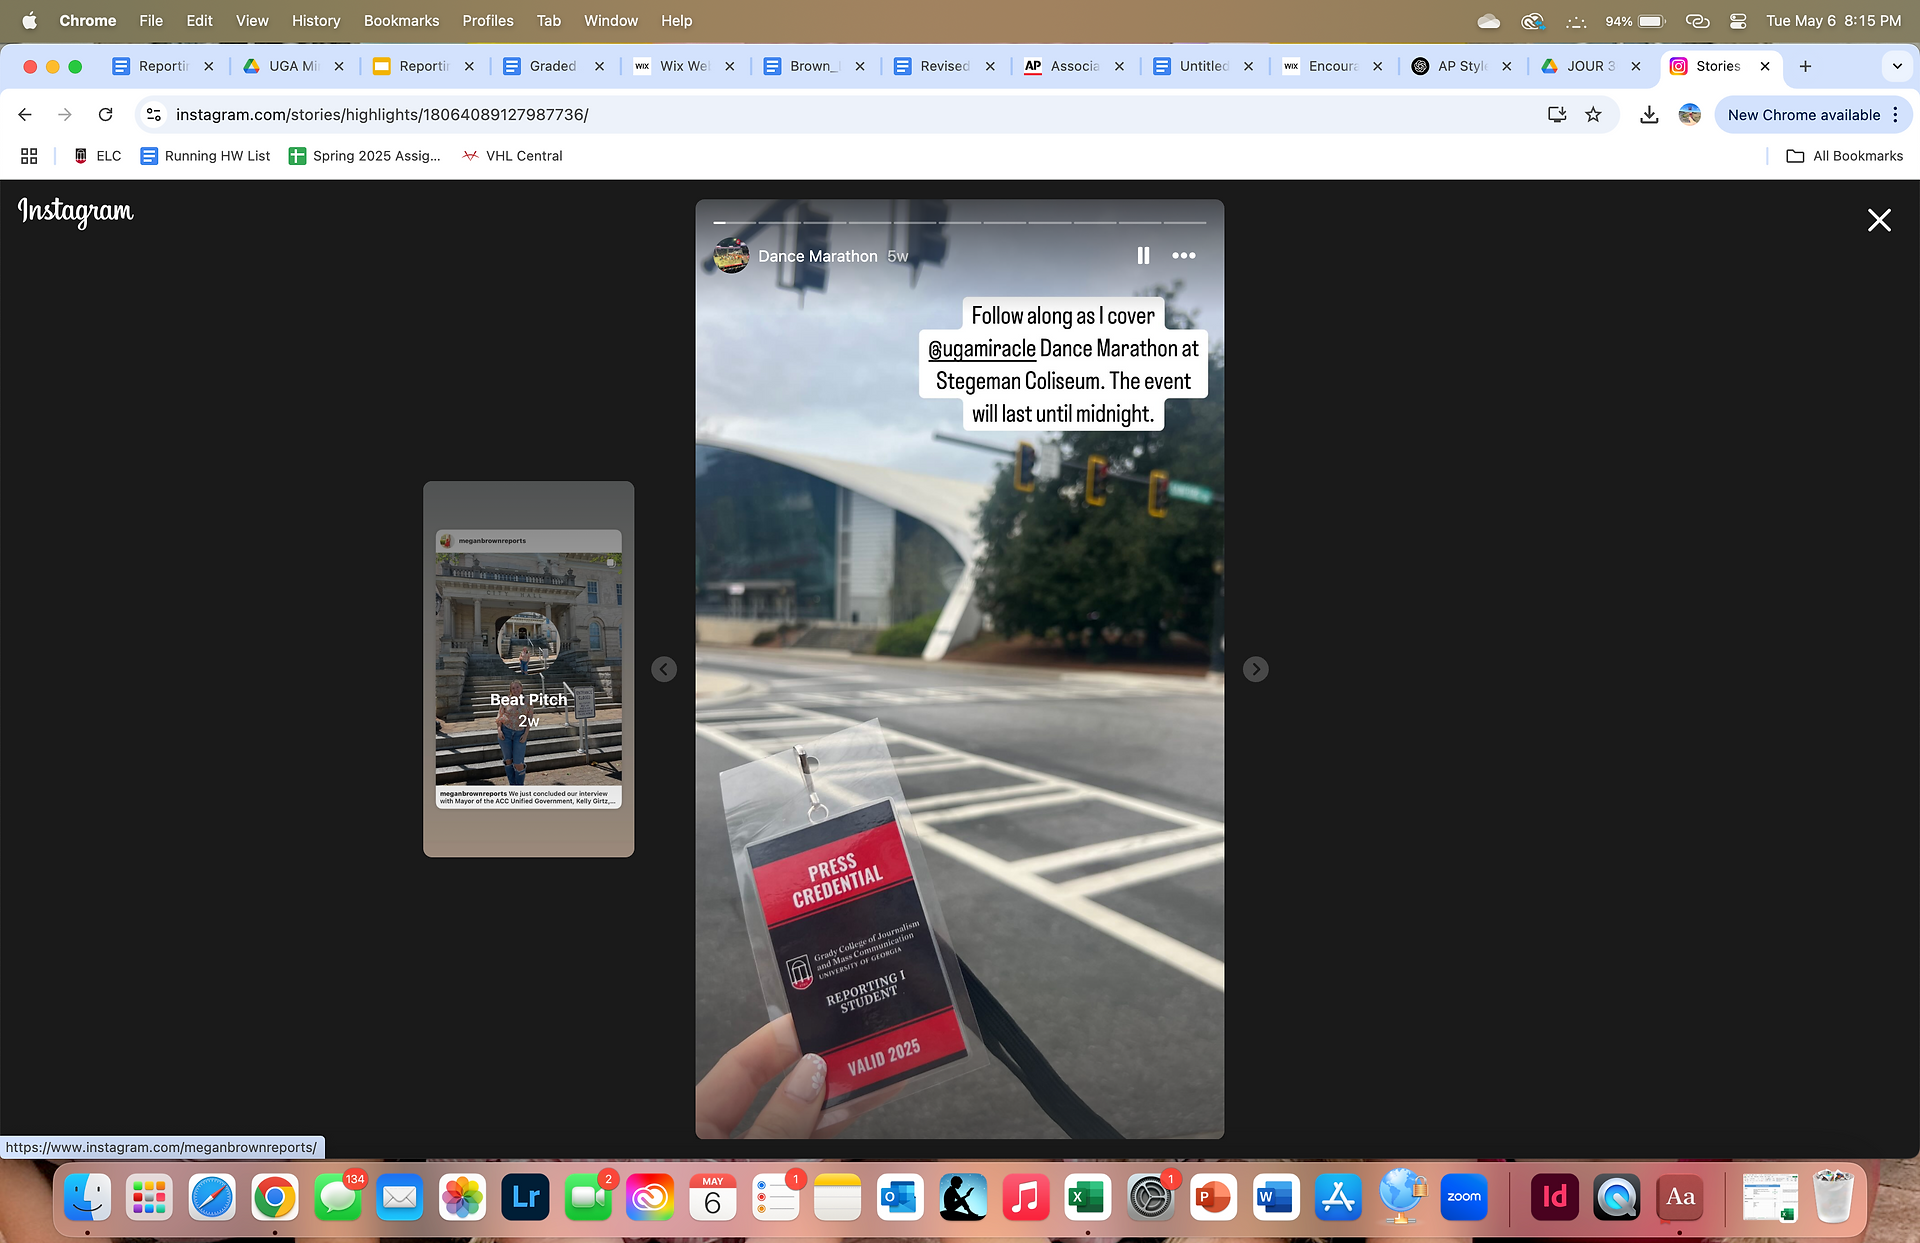The height and width of the screenshot is (1243, 1920).
Task: Switch to the JOUR 3 tab
Action: coord(1590,66)
